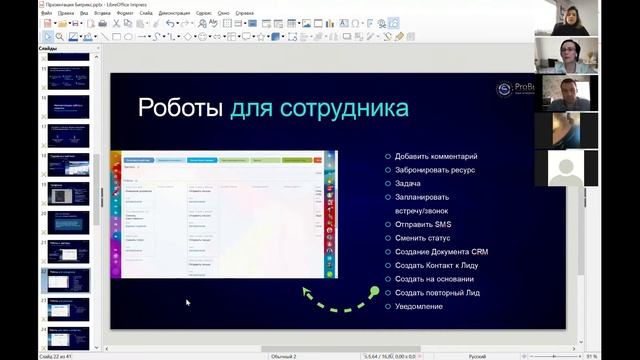Click the Open file folder icon
640x360 pixels.
pyautogui.click(x=62, y=24)
